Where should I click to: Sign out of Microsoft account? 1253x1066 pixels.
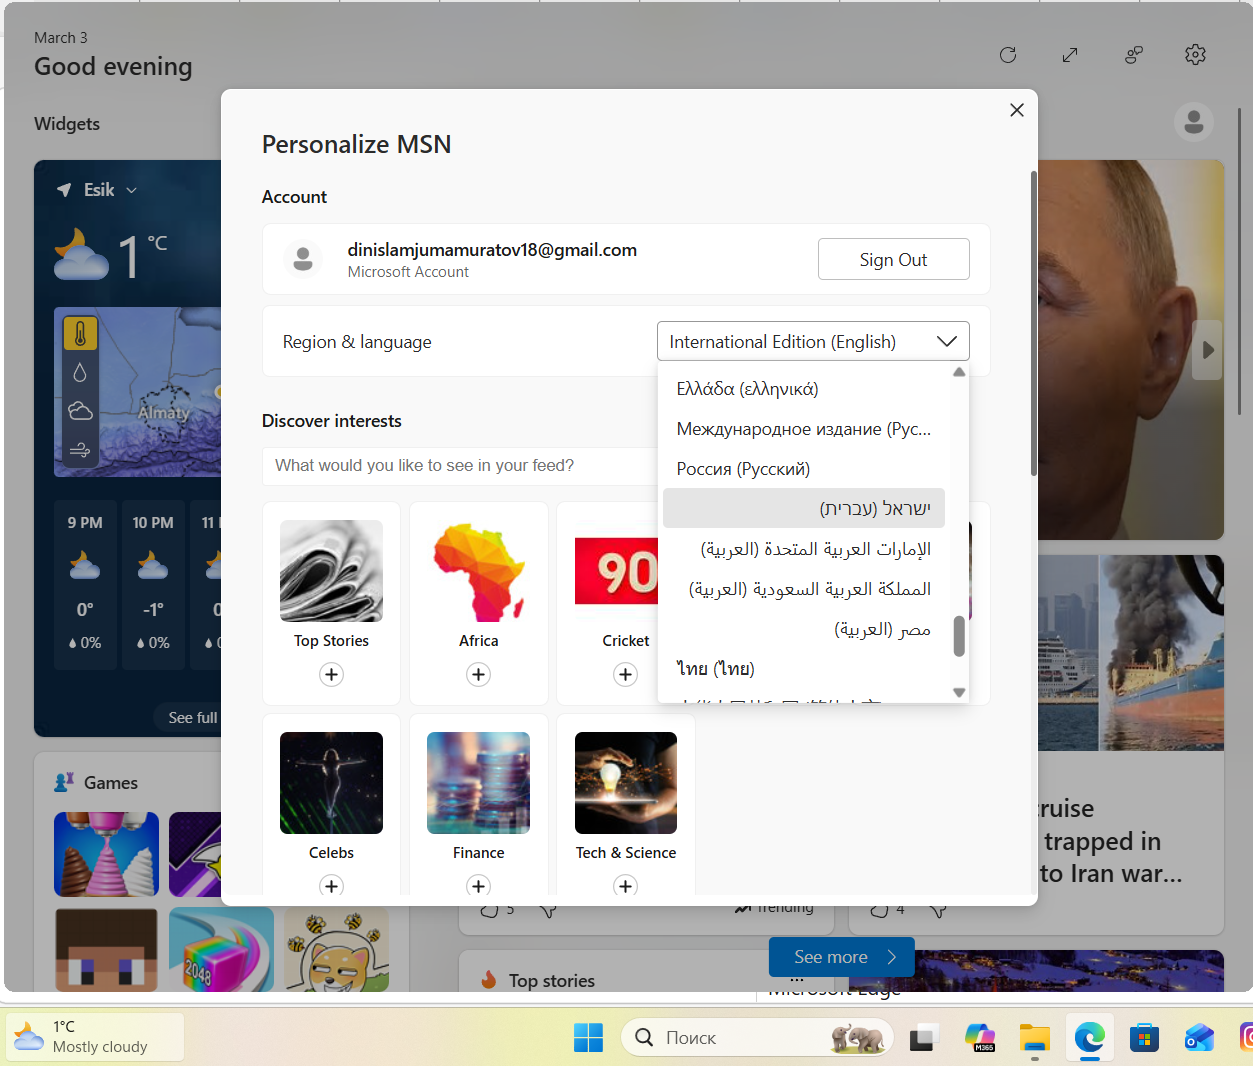point(893,259)
